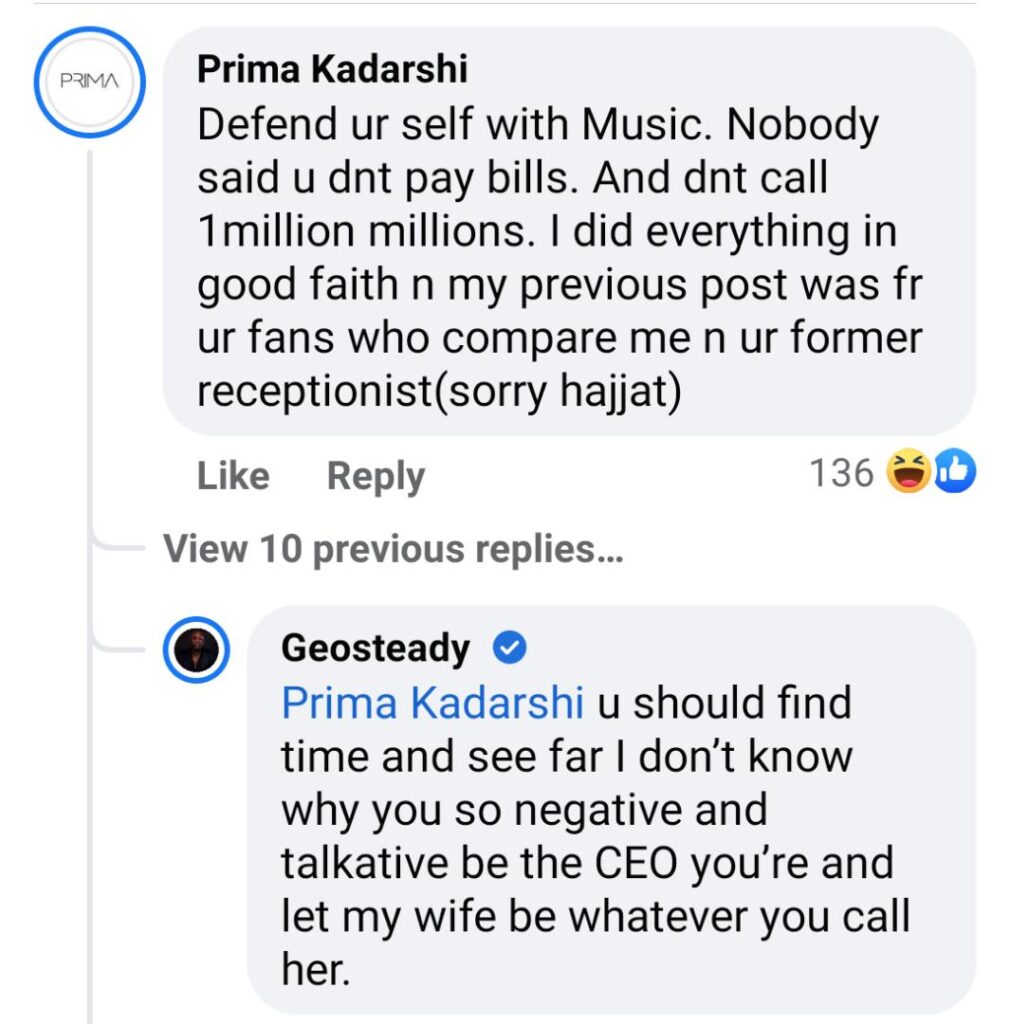Like Prima Kadarshi's comment
The image size is (1010, 1024).
(x=233, y=476)
